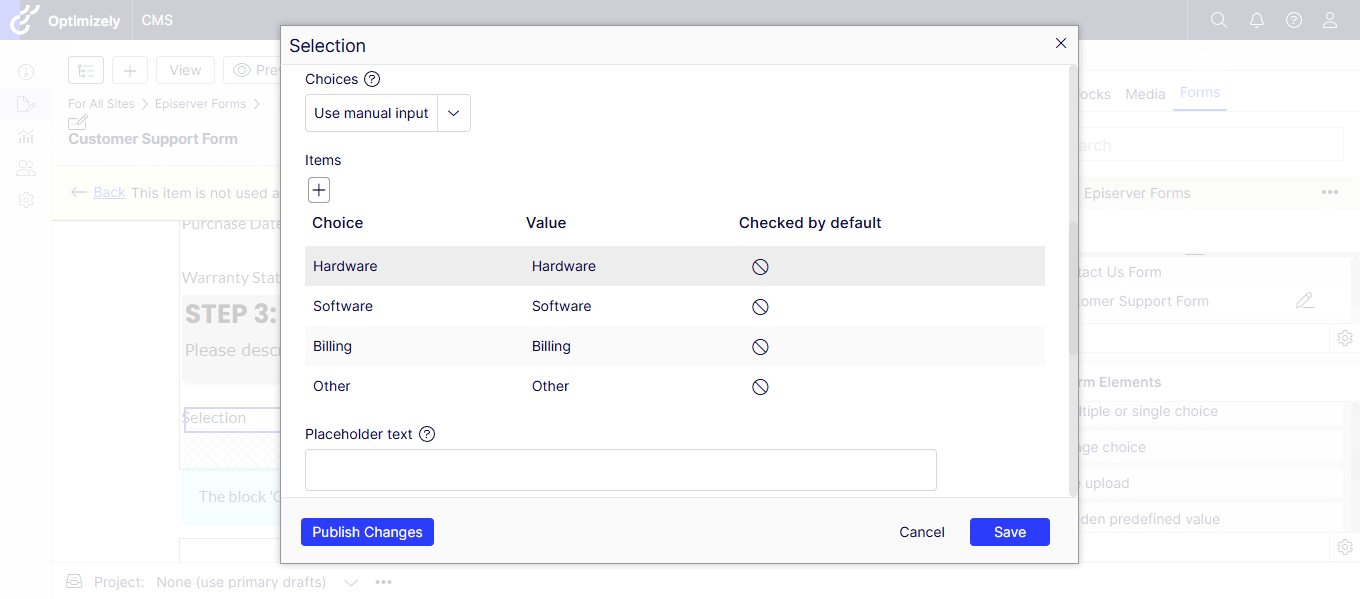1360x599 pixels.
Task: Toggle Software checked by default
Action: coord(760,307)
